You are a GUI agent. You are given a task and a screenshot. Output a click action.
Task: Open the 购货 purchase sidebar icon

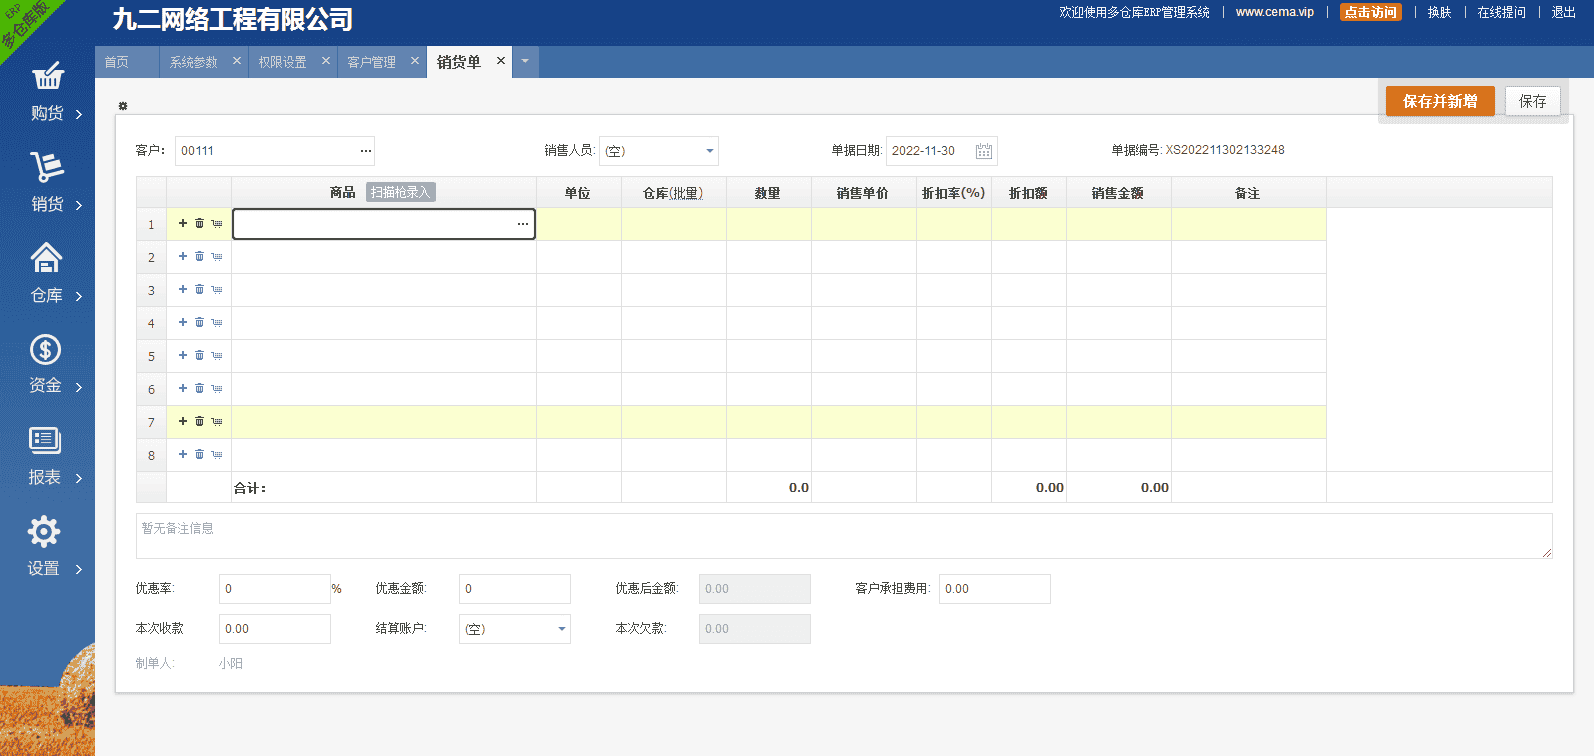tap(47, 78)
